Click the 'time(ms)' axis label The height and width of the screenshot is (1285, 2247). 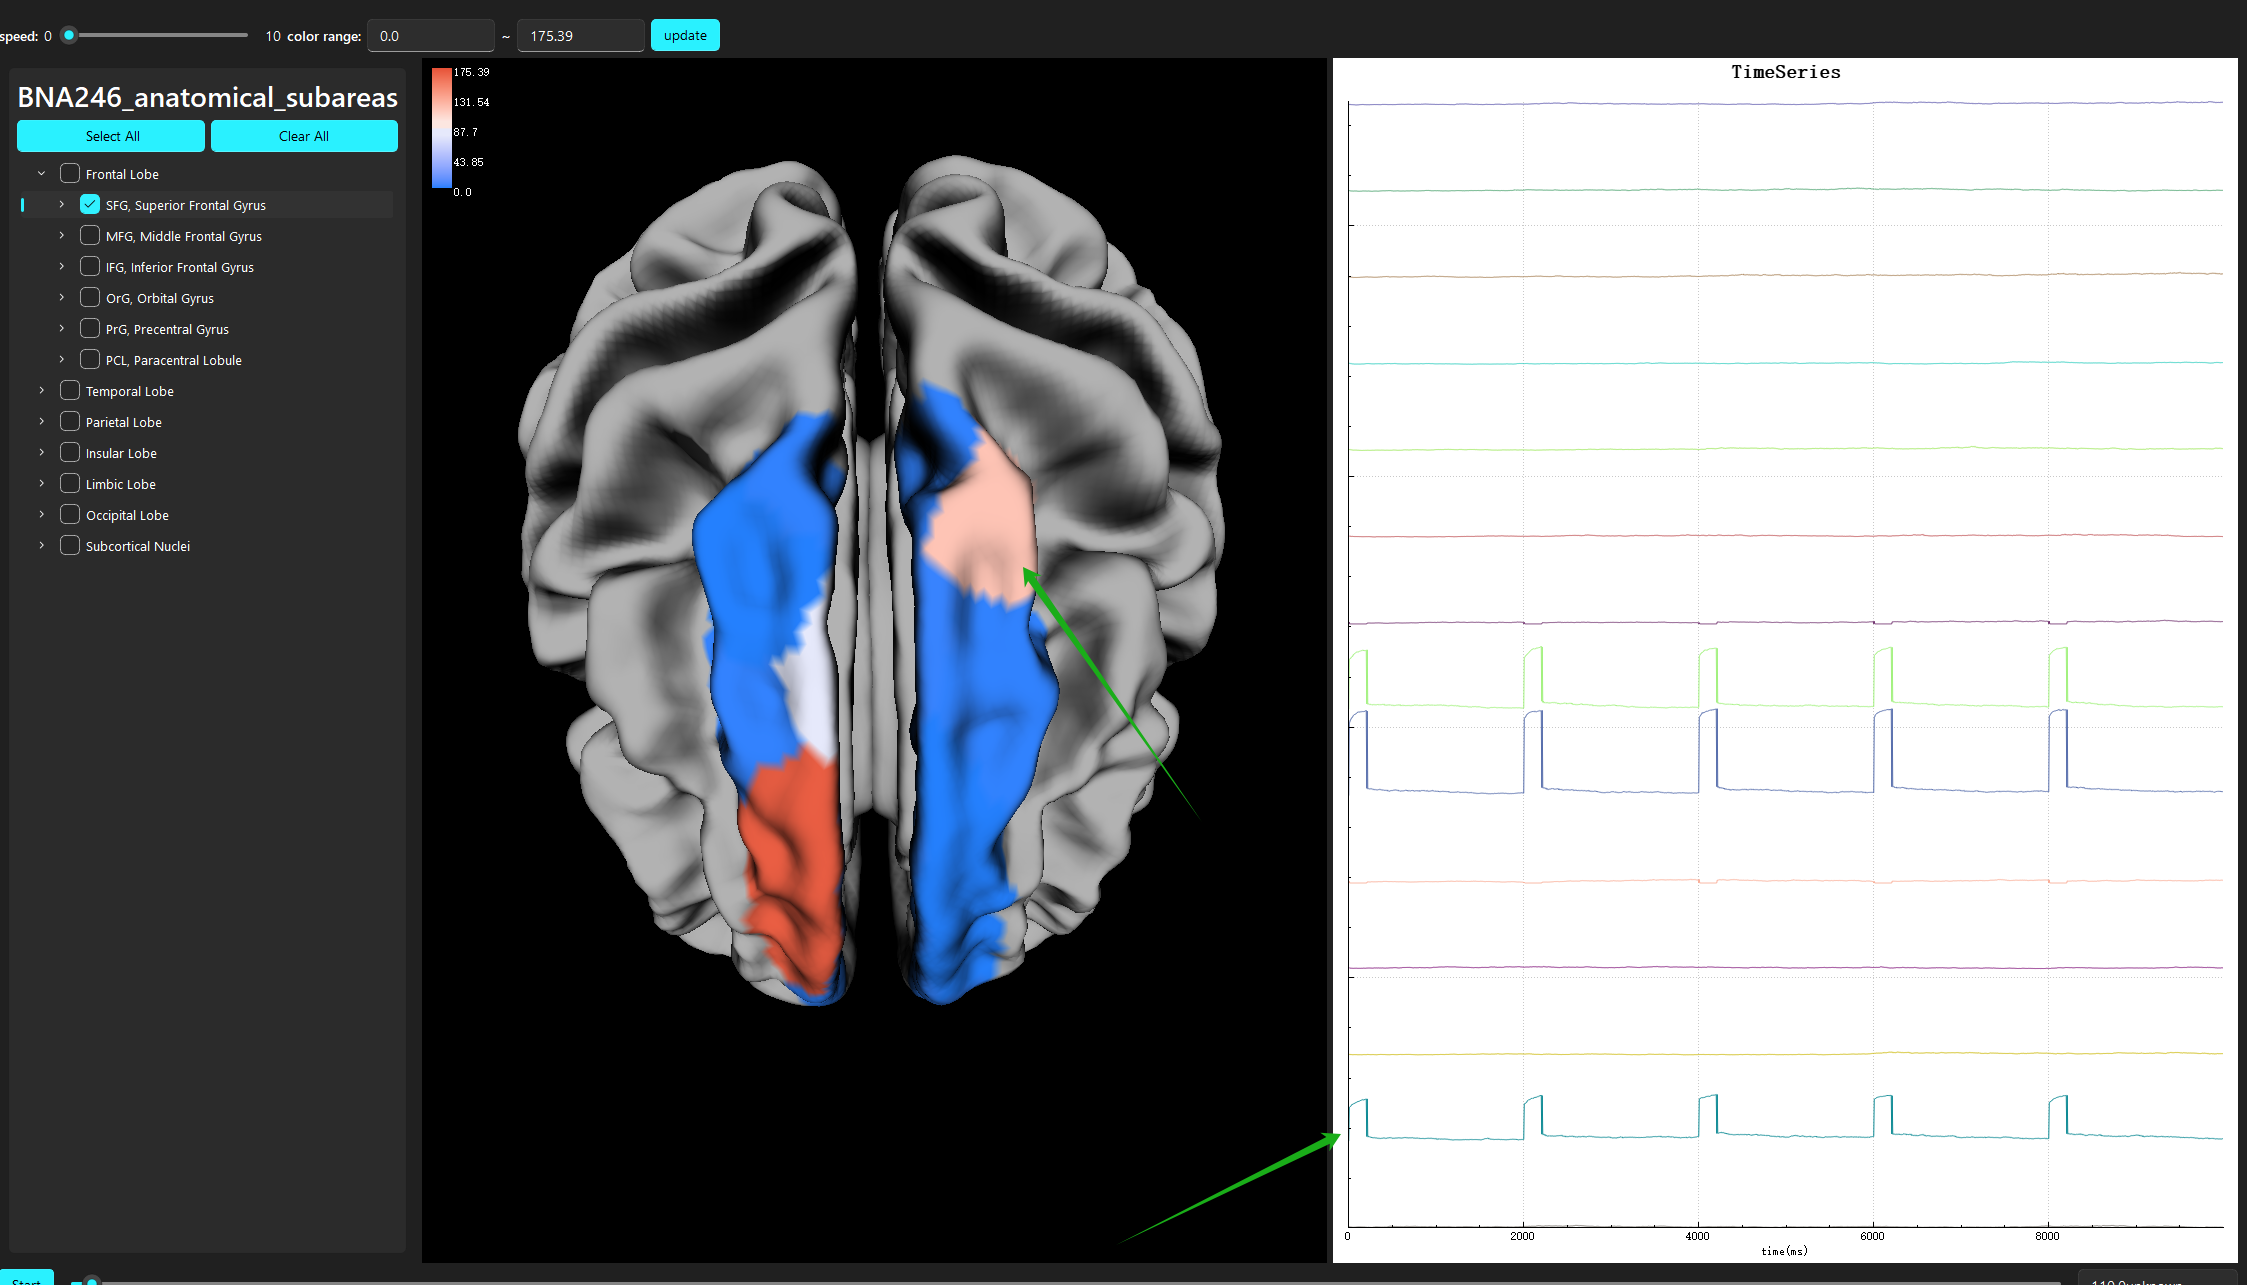click(1784, 1251)
